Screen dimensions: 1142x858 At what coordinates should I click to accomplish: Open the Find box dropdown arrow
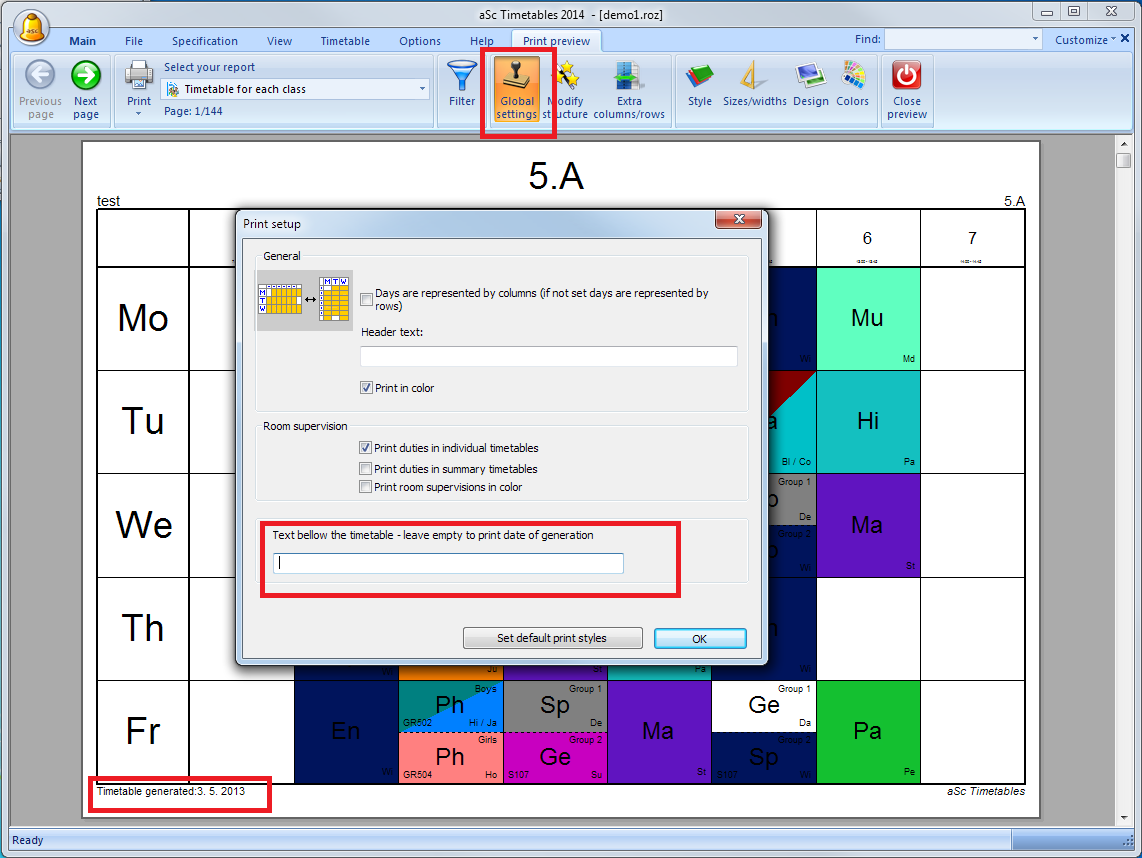coord(1035,39)
